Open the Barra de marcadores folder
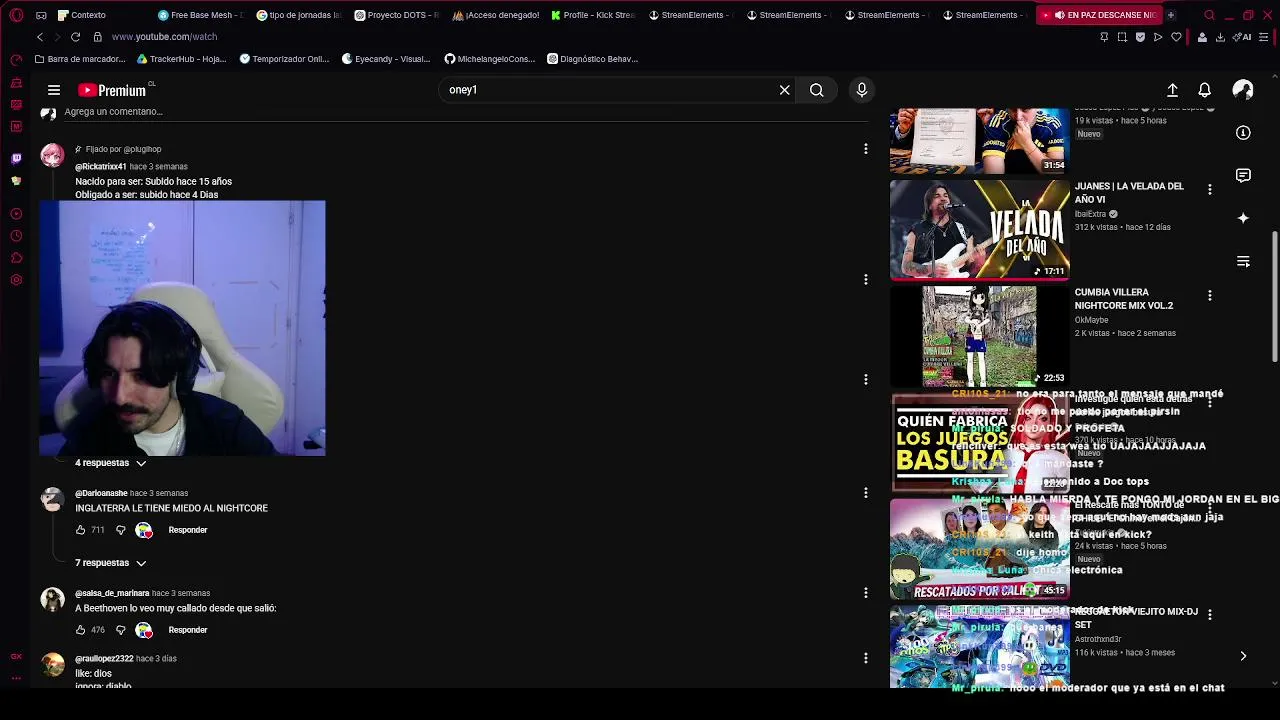Viewport: 1280px width, 720px height. tap(80, 59)
